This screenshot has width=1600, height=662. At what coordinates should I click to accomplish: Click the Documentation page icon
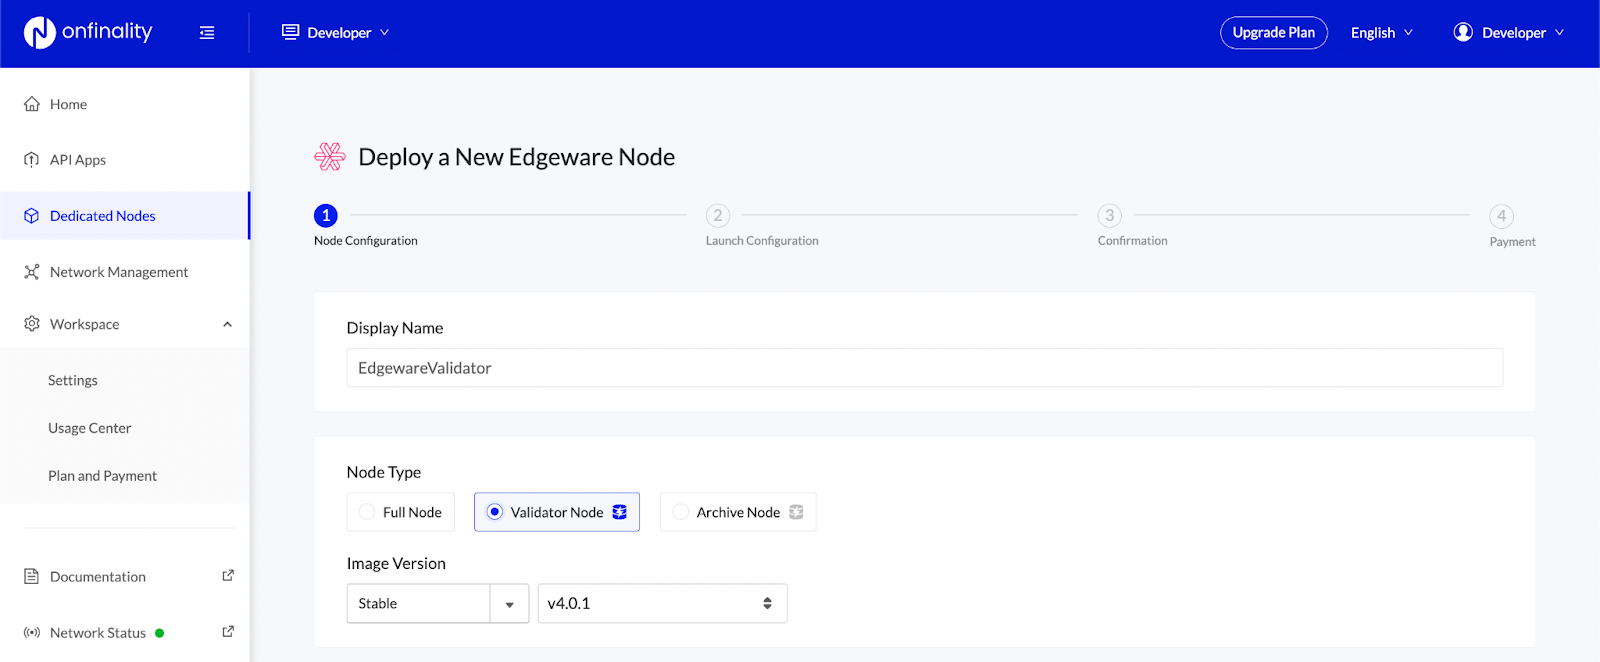(x=31, y=577)
